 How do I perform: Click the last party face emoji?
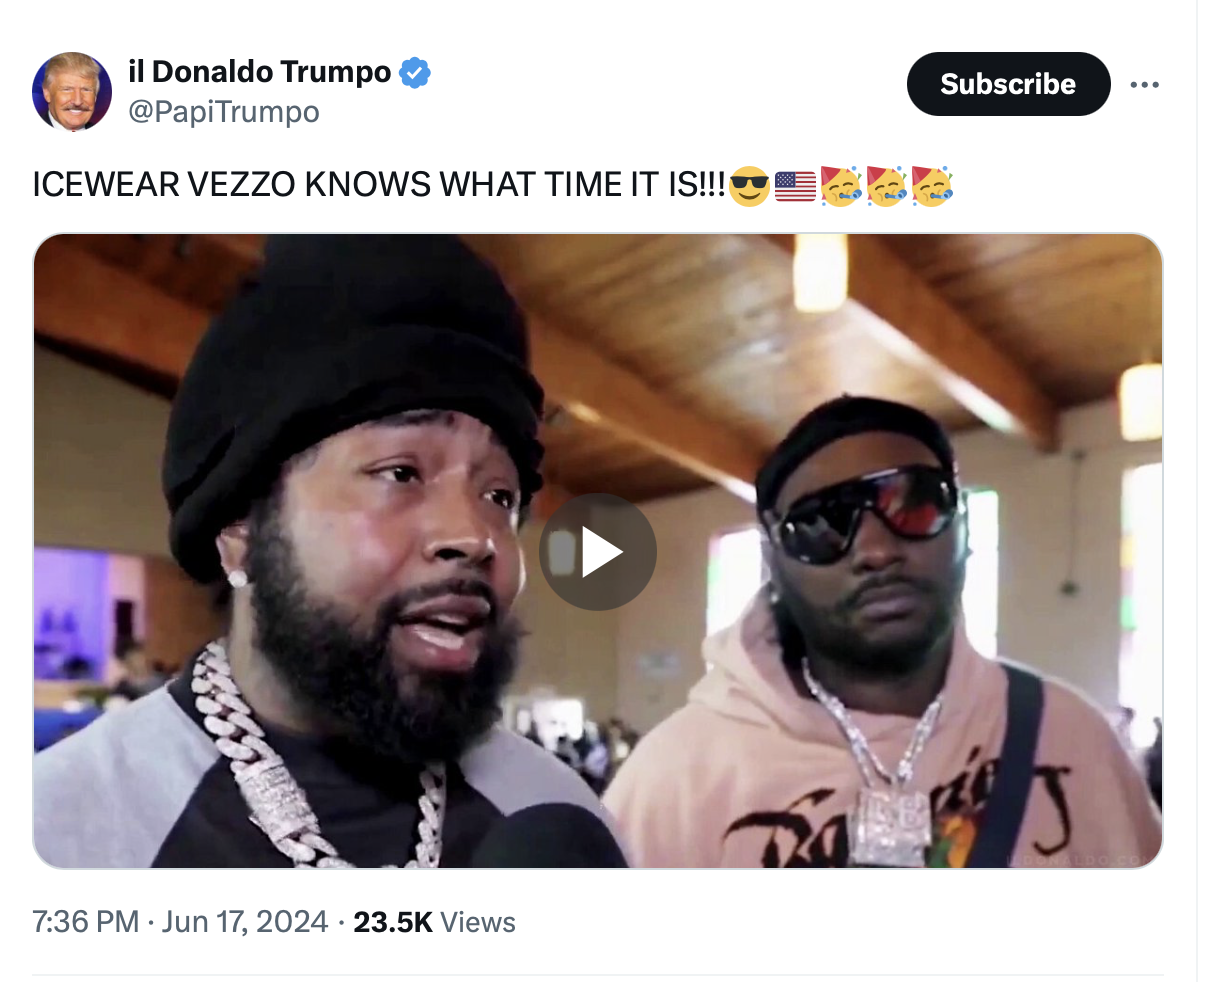pyautogui.click(x=933, y=186)
